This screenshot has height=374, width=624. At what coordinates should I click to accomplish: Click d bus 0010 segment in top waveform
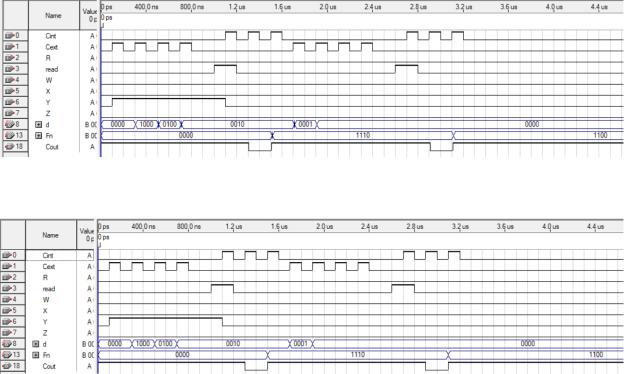[238, 125]
